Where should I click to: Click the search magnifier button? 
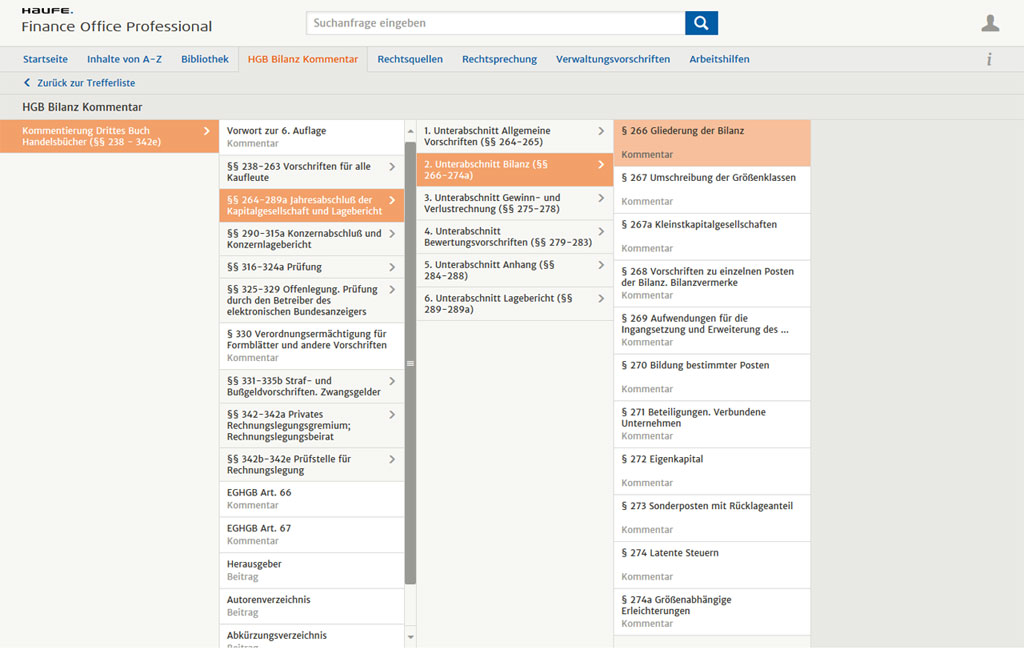(701, 23)
